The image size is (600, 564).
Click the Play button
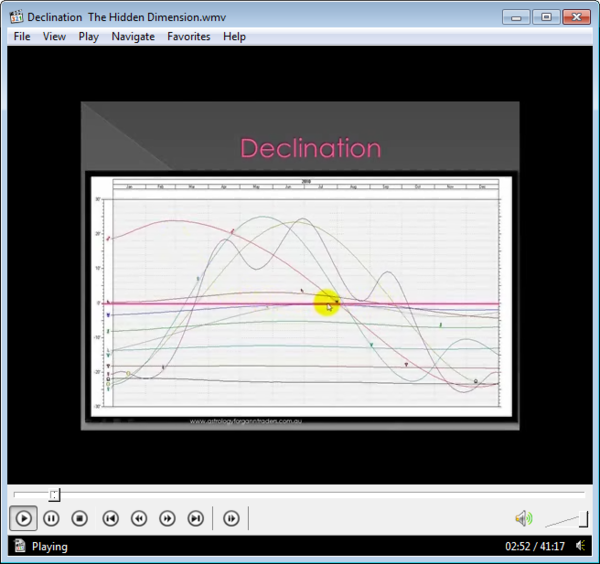pos(23,518)
